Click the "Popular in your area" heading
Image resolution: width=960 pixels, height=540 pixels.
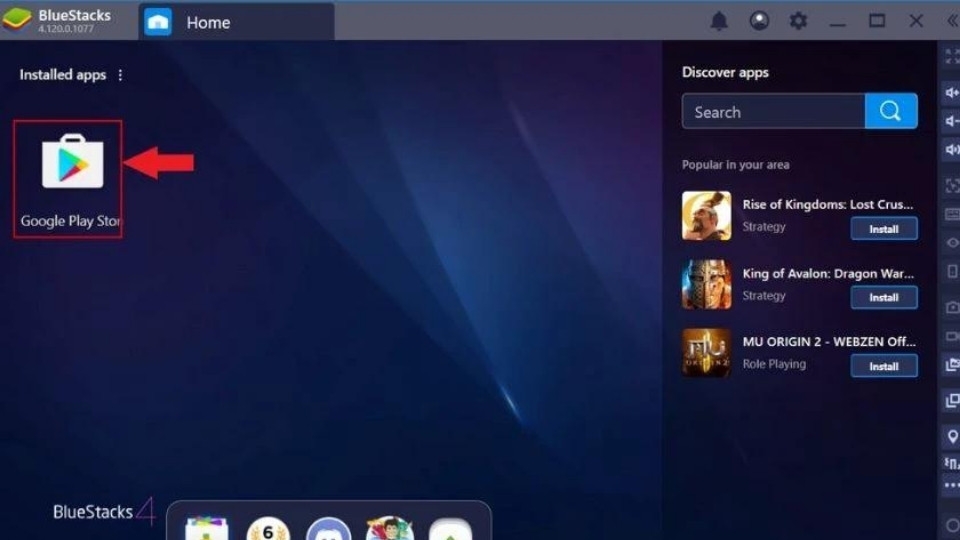[x=735, y=165]
